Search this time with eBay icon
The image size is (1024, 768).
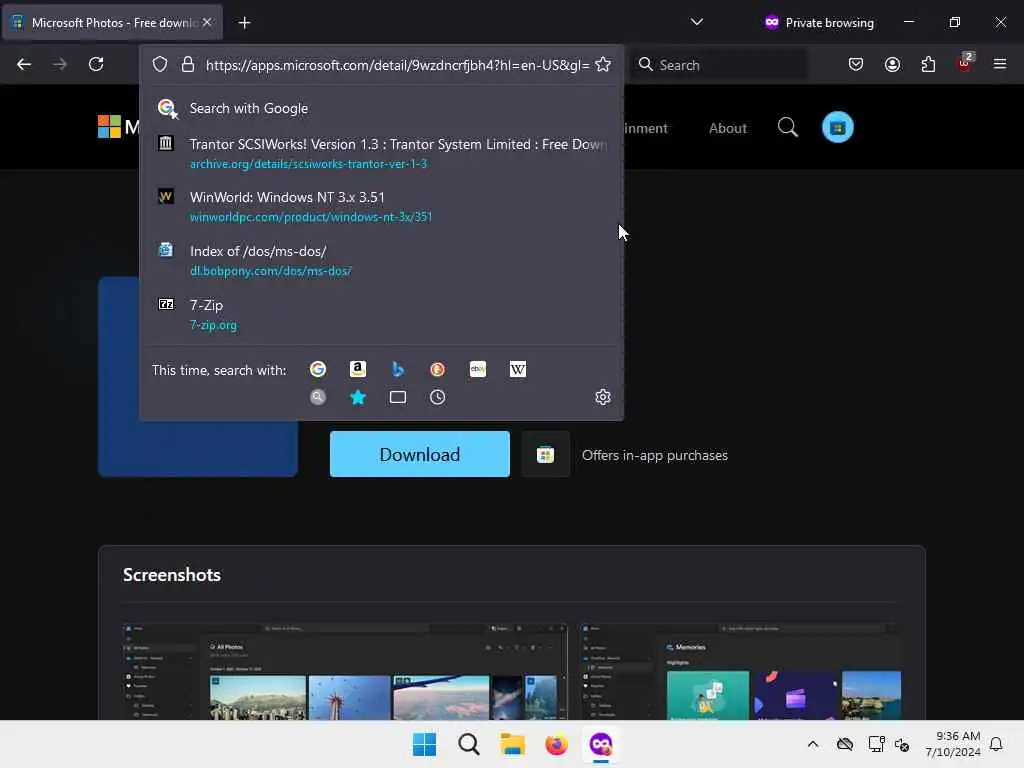pyautogui.click(x=478, y=369)
